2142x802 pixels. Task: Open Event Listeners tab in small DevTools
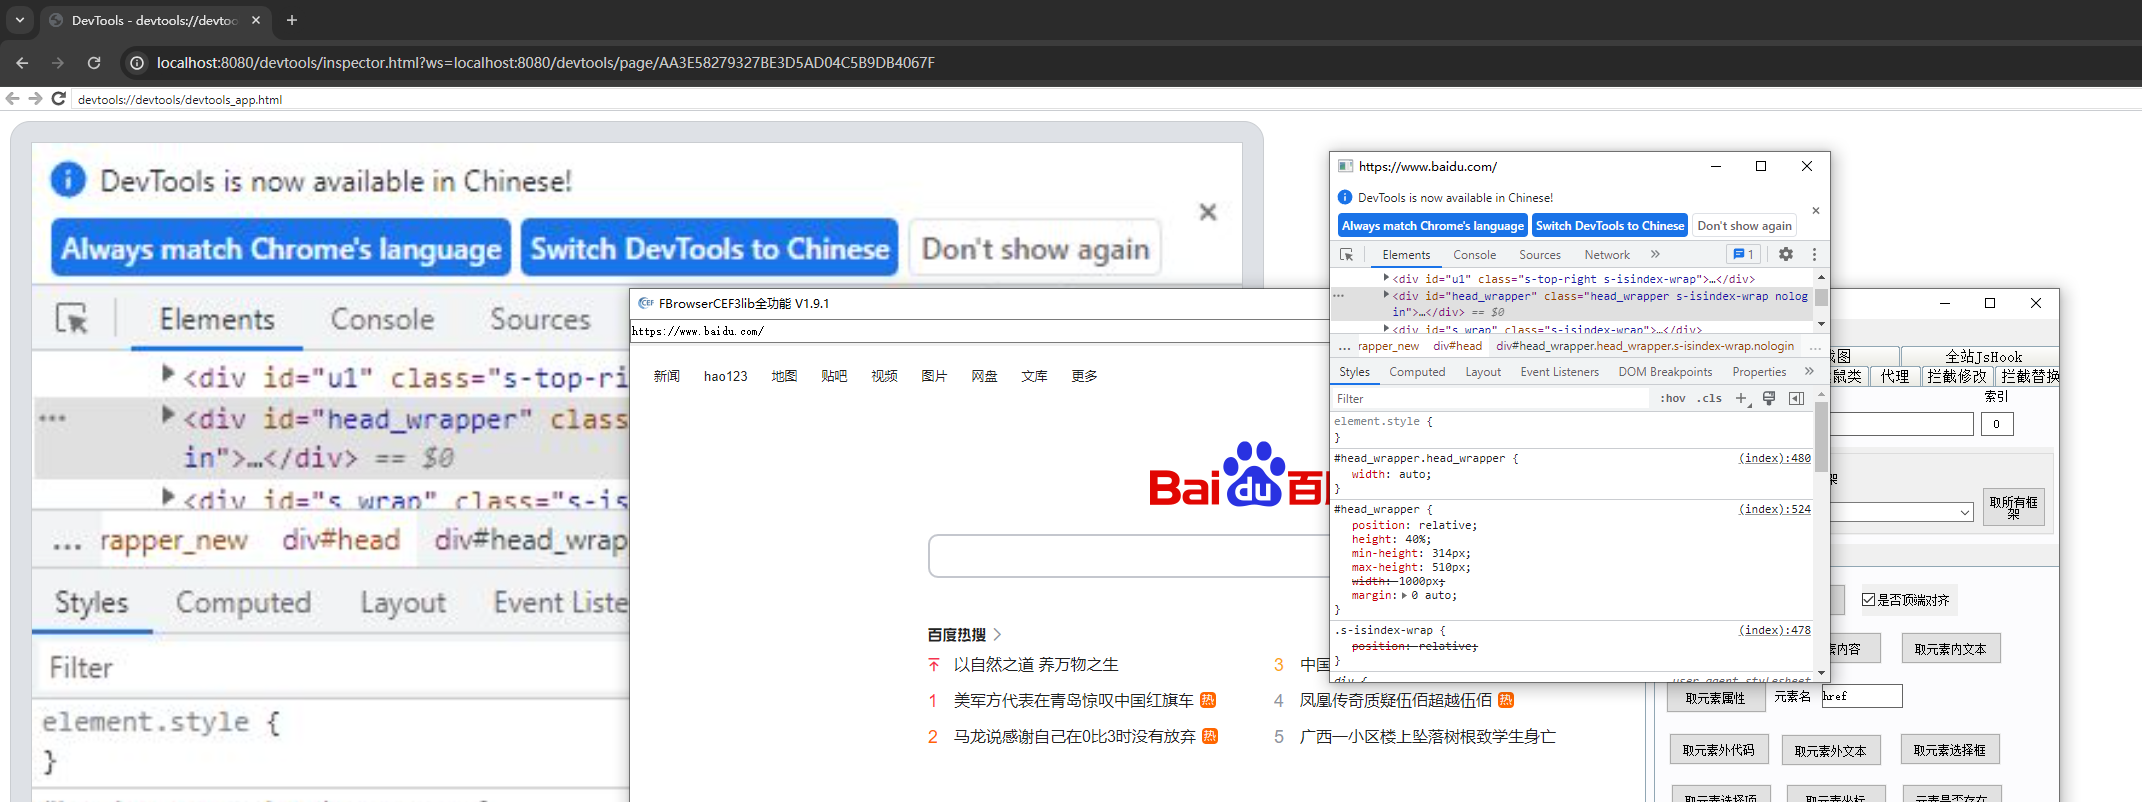[x=1559, y=372]
